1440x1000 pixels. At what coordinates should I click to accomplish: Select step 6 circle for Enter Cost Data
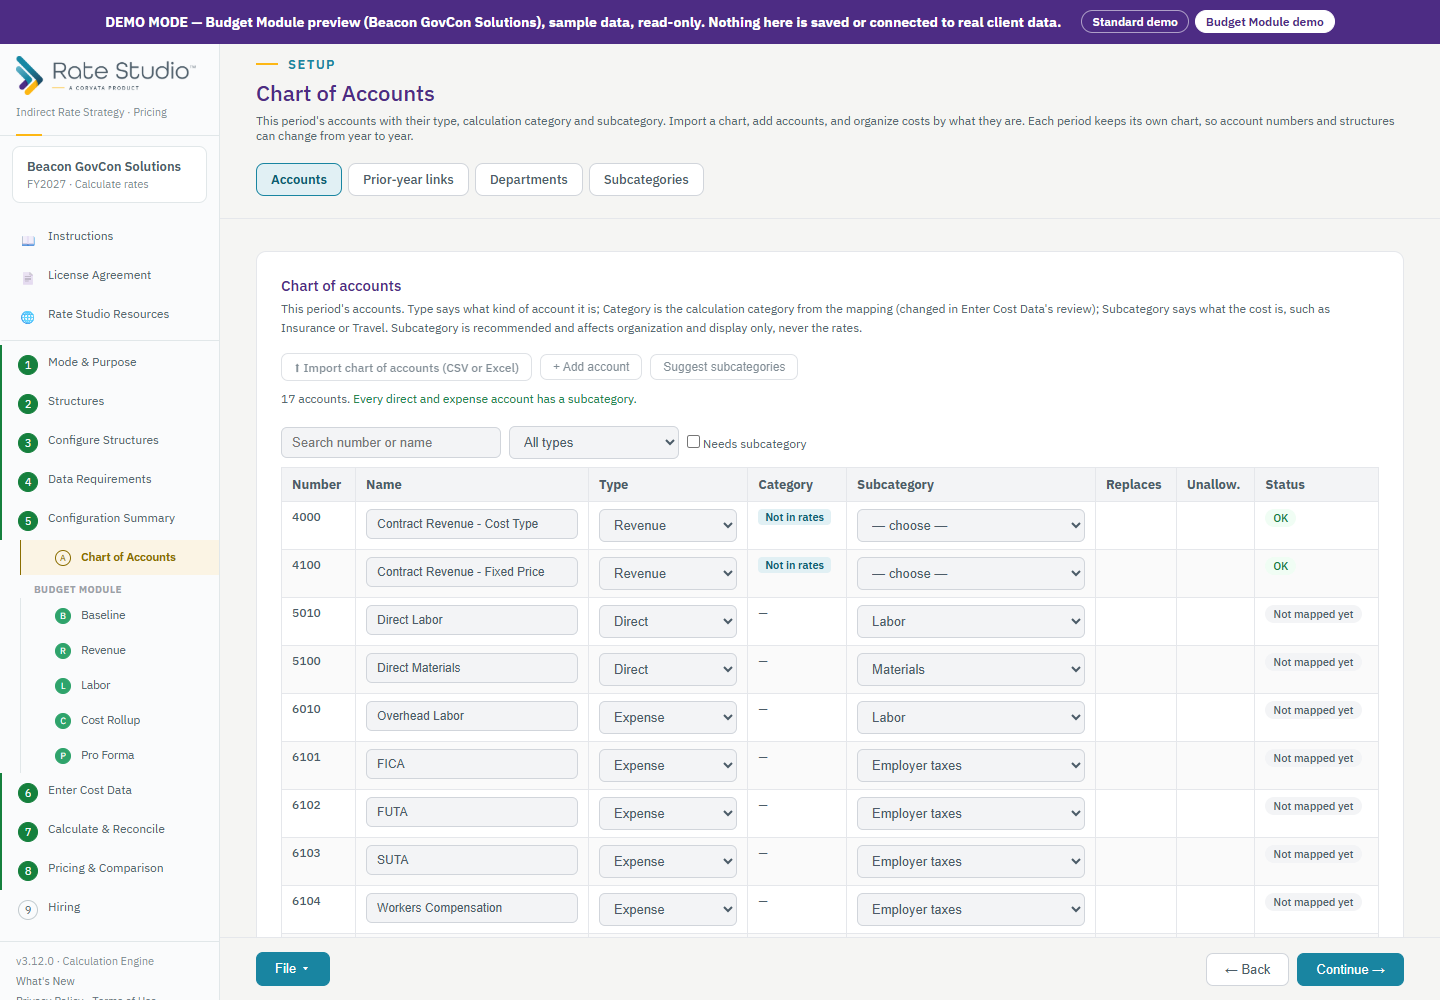[x=28, y=793]
